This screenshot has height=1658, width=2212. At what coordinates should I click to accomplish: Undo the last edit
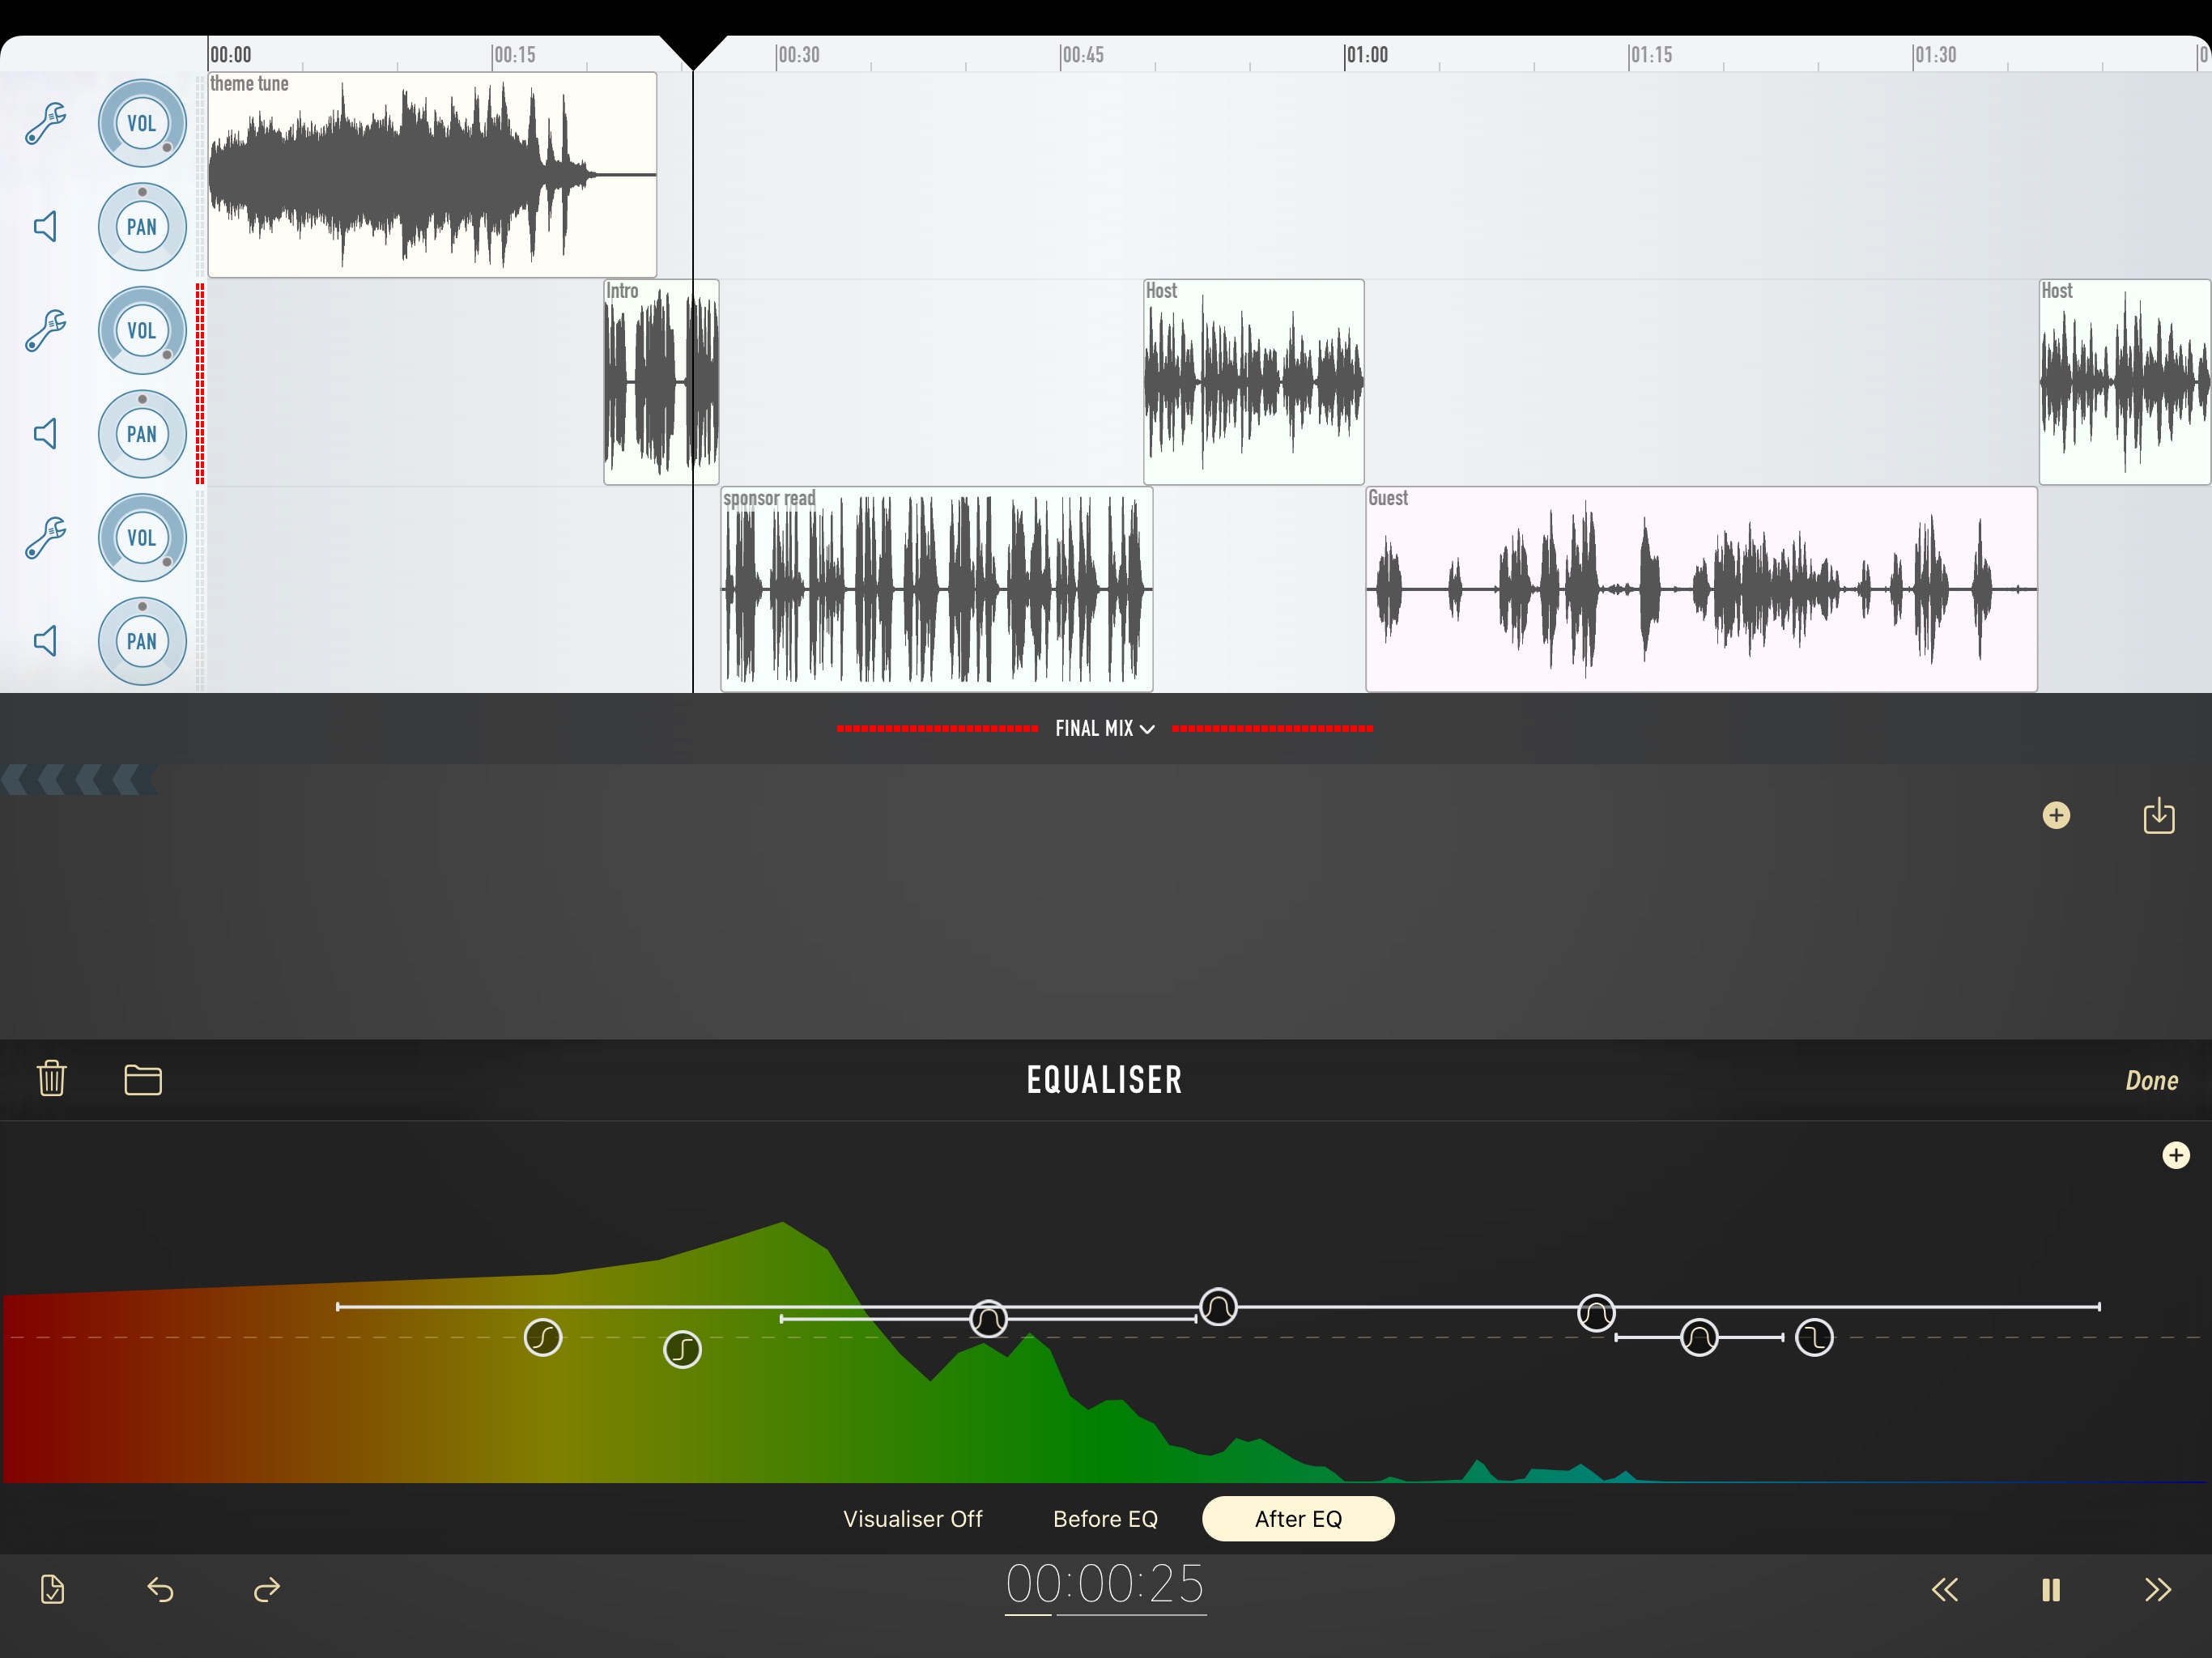click(x=161, y=1590)
